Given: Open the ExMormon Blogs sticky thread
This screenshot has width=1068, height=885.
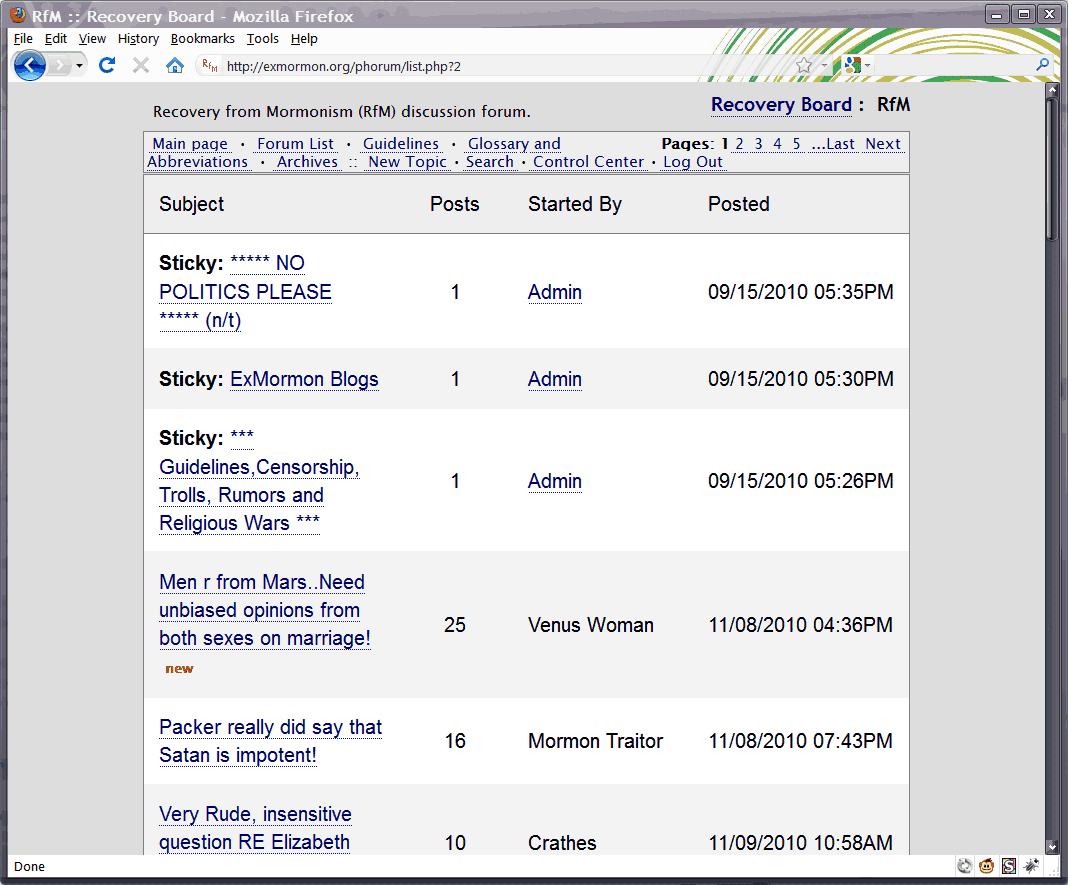Looking at the screenshot, I should pyautogui.click(x=304, y=379).
